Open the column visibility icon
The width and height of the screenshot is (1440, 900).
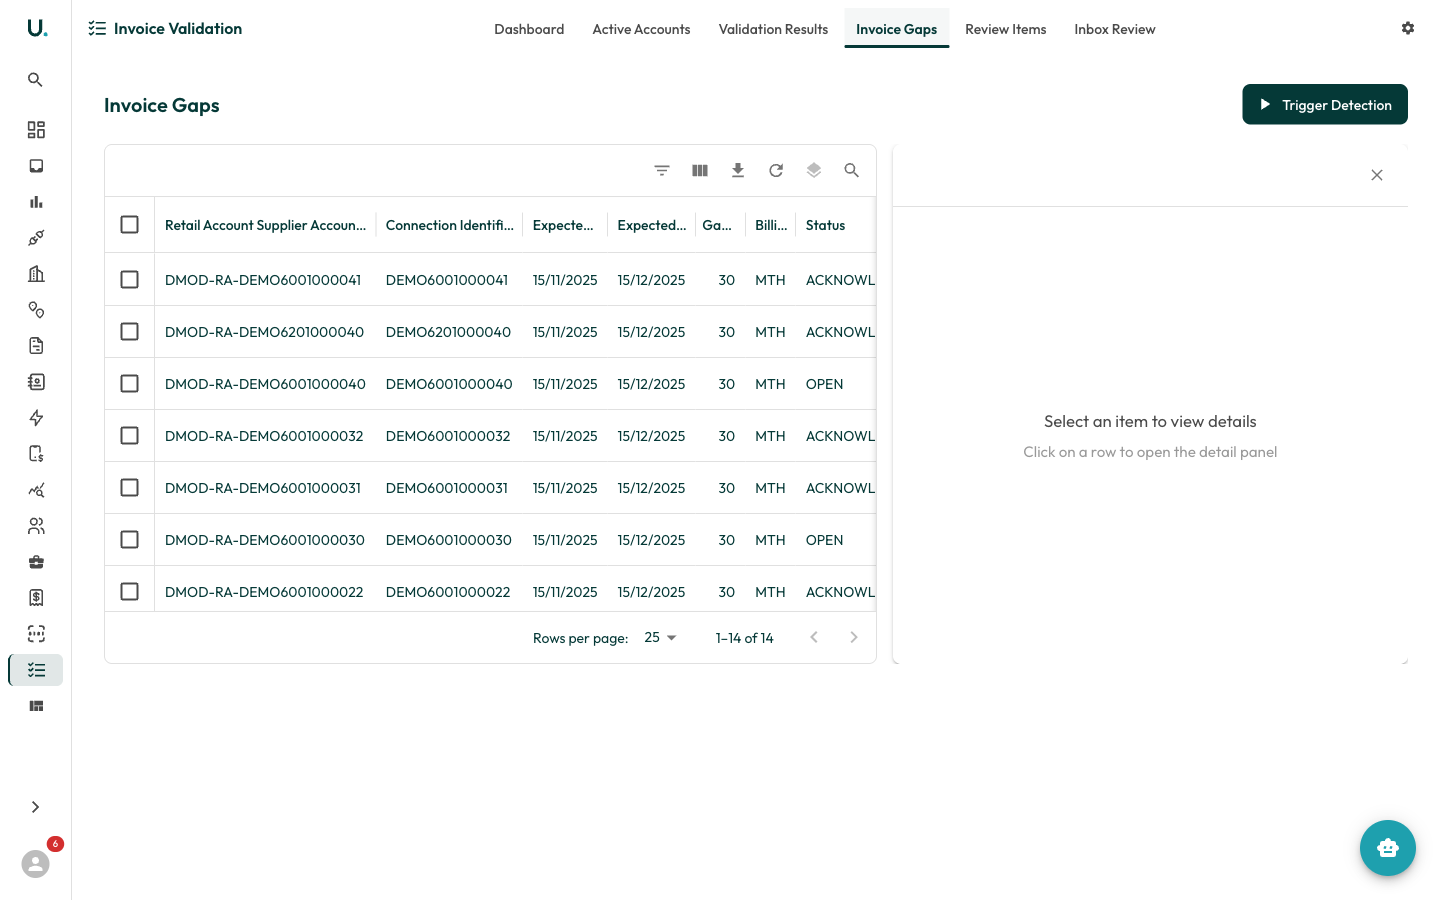click(700, 170)
